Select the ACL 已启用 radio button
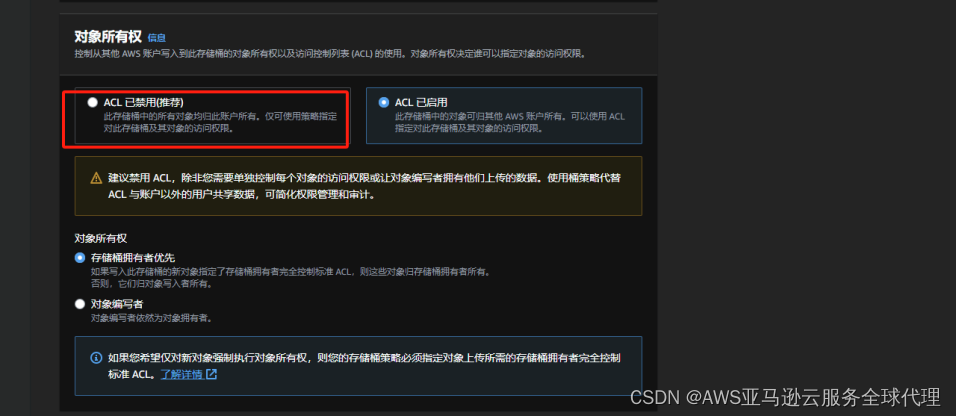Screen dimensions: 957x417 [383, 103]
